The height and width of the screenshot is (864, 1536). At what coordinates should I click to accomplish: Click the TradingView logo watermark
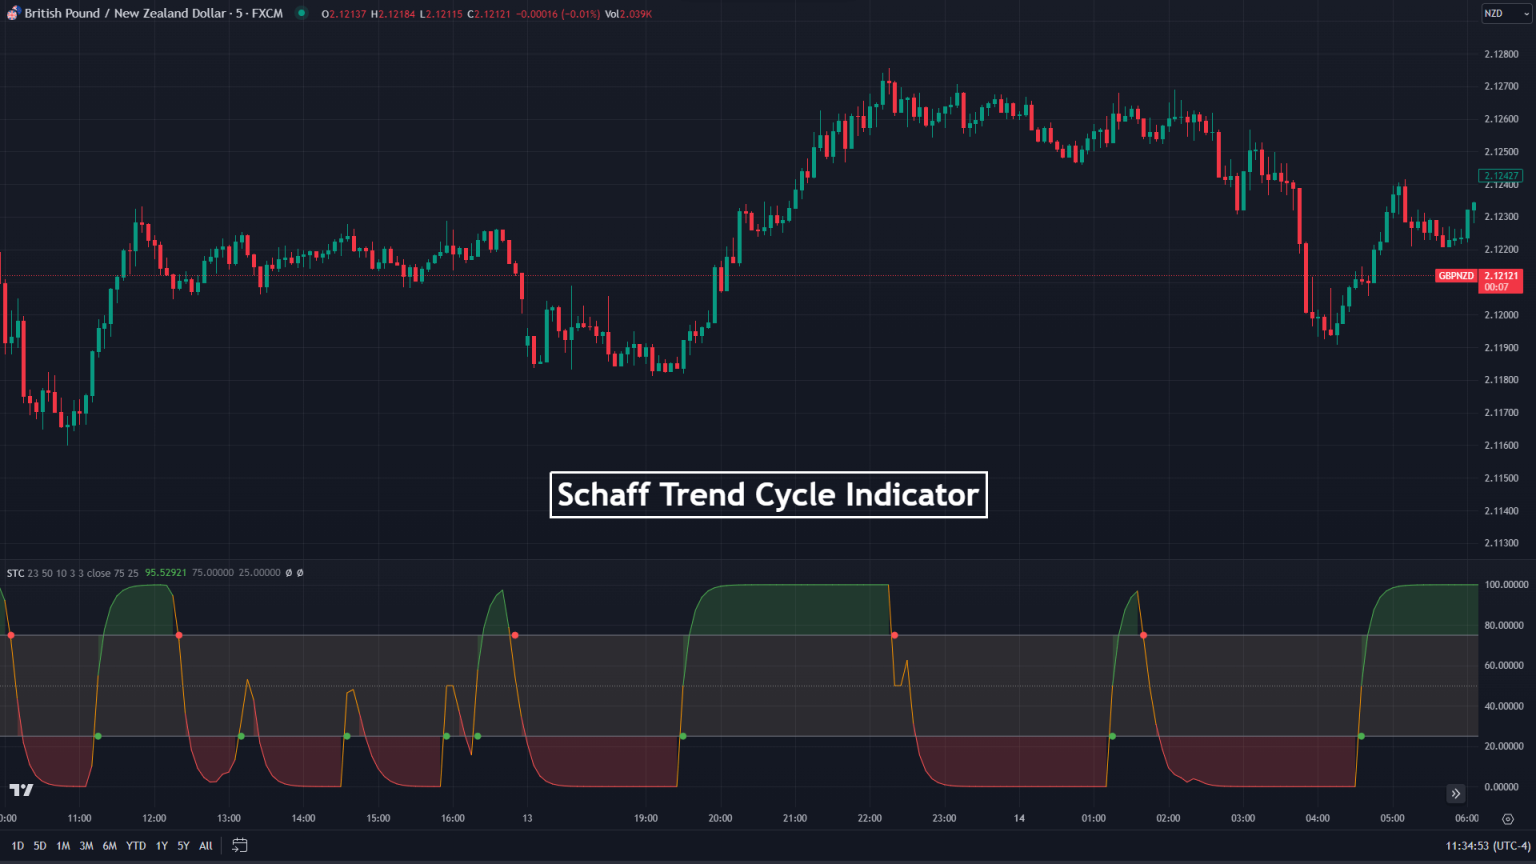pyautogui.click(x=22, y=791)
